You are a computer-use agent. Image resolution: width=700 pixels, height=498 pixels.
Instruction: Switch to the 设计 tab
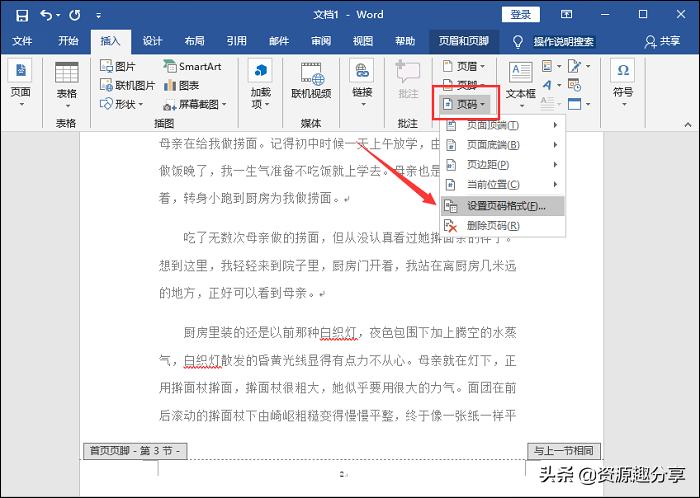coord(152,41)
